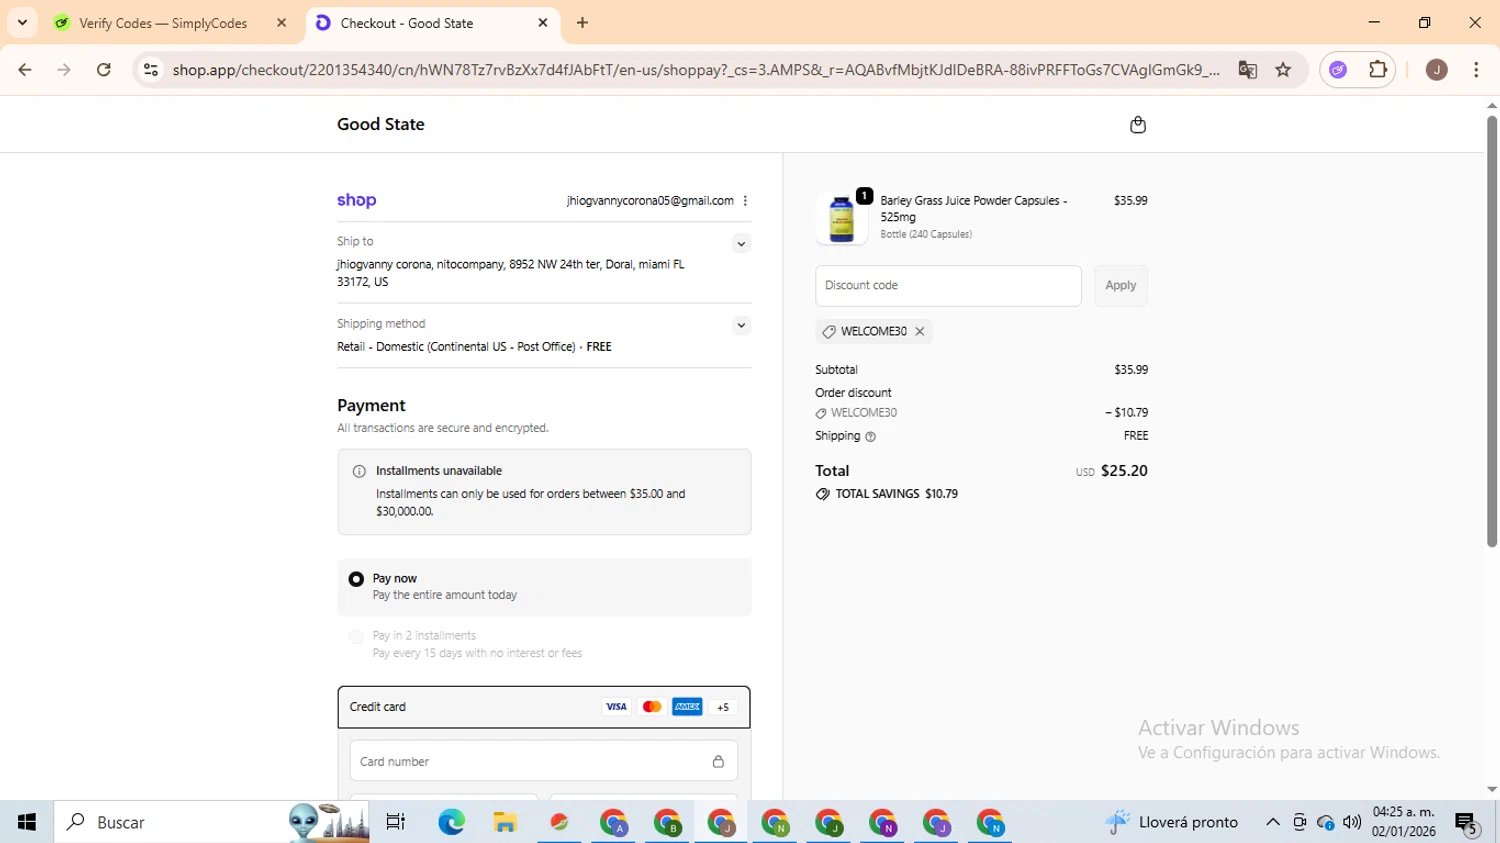Open the shopping bag cart icon

tap(1137, 125)
